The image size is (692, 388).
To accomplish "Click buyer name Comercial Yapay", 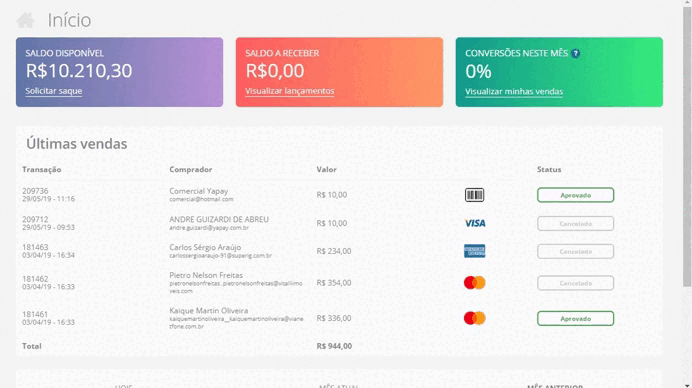I will pyautogui.click(x=199, y=191).
